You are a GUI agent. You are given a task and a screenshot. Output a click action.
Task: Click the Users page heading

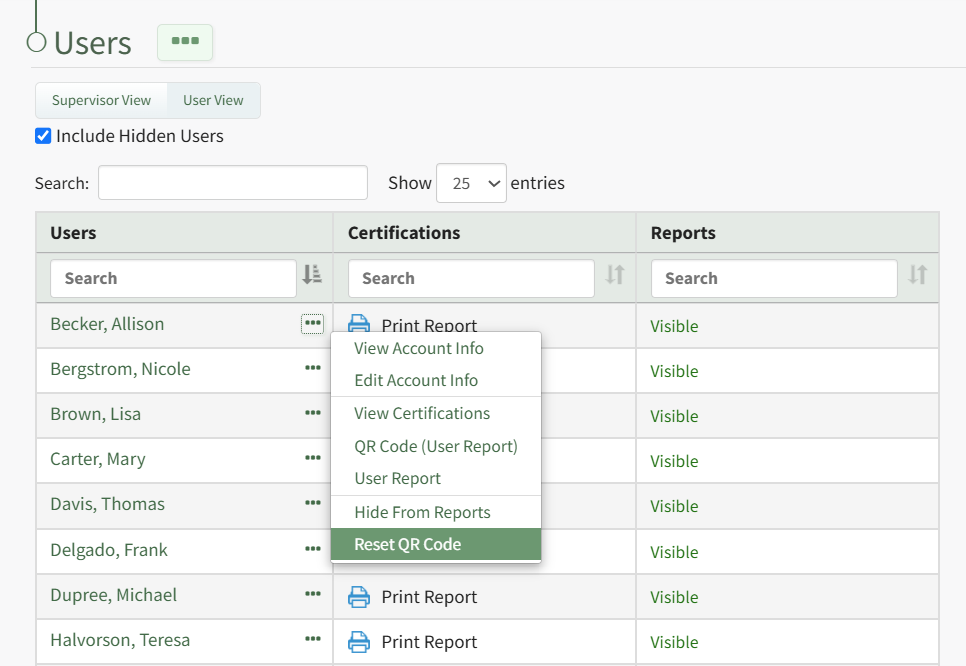click(x=92, y=43)
